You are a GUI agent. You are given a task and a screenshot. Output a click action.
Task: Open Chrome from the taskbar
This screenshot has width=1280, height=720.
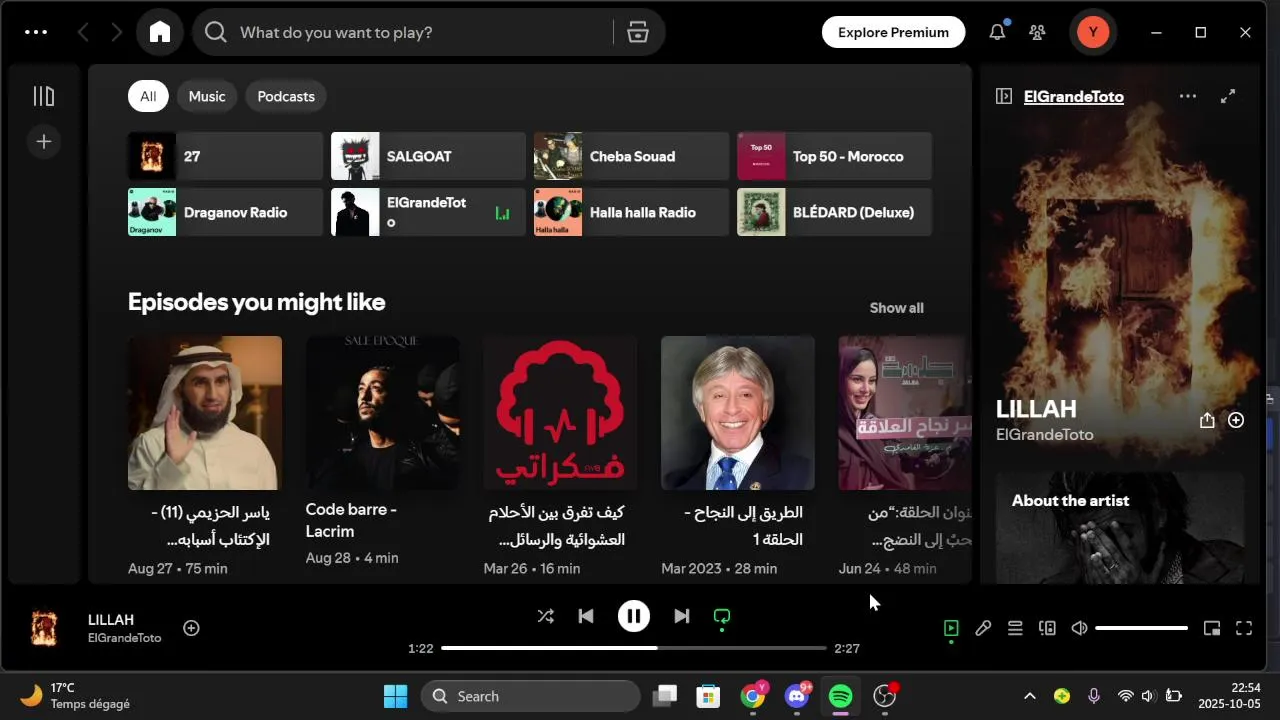(753, 696)
